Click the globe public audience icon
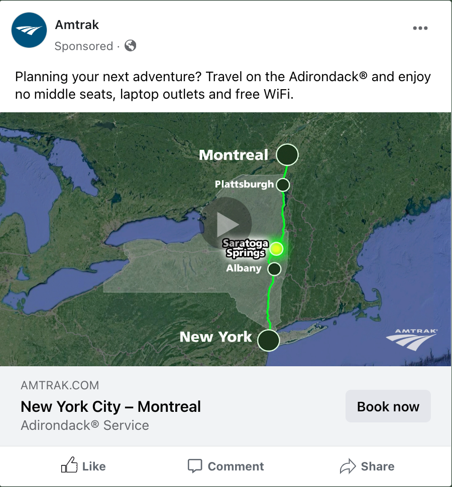The image size is (452, 487). (x=130, y=45)
